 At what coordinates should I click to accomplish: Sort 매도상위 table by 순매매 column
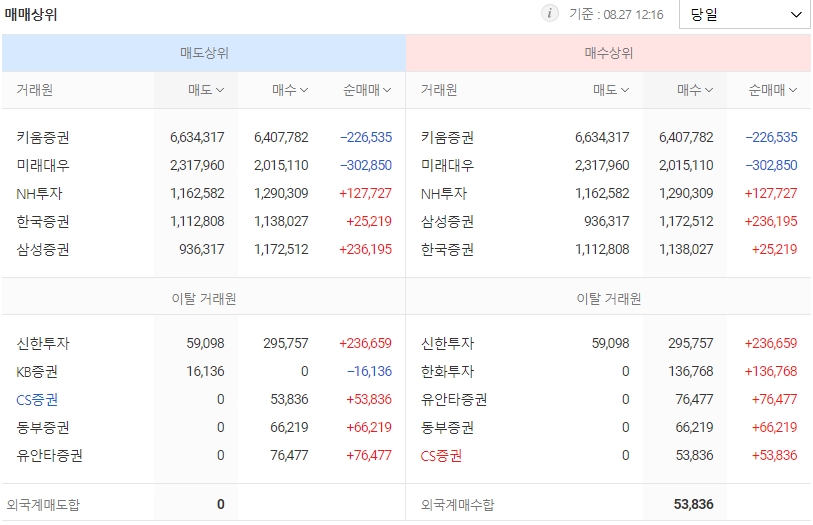tap(367, 90)
